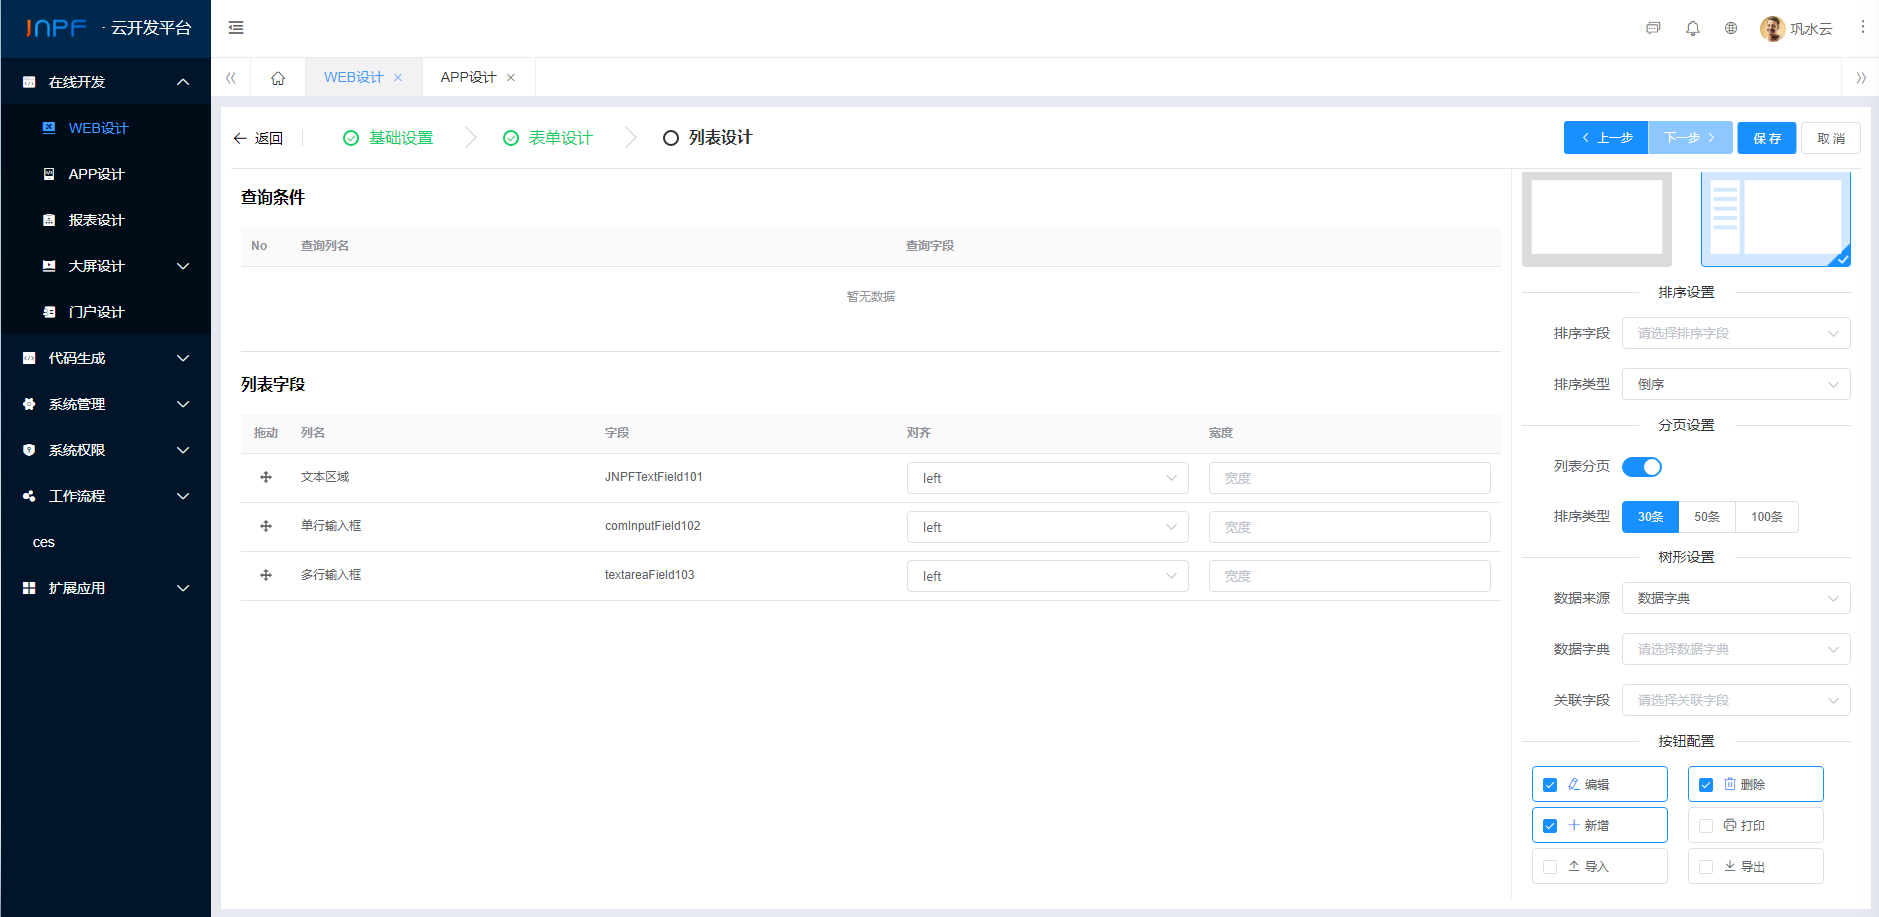
Task: Open the 数据来源 dropdown
Action: point(1736,598)
